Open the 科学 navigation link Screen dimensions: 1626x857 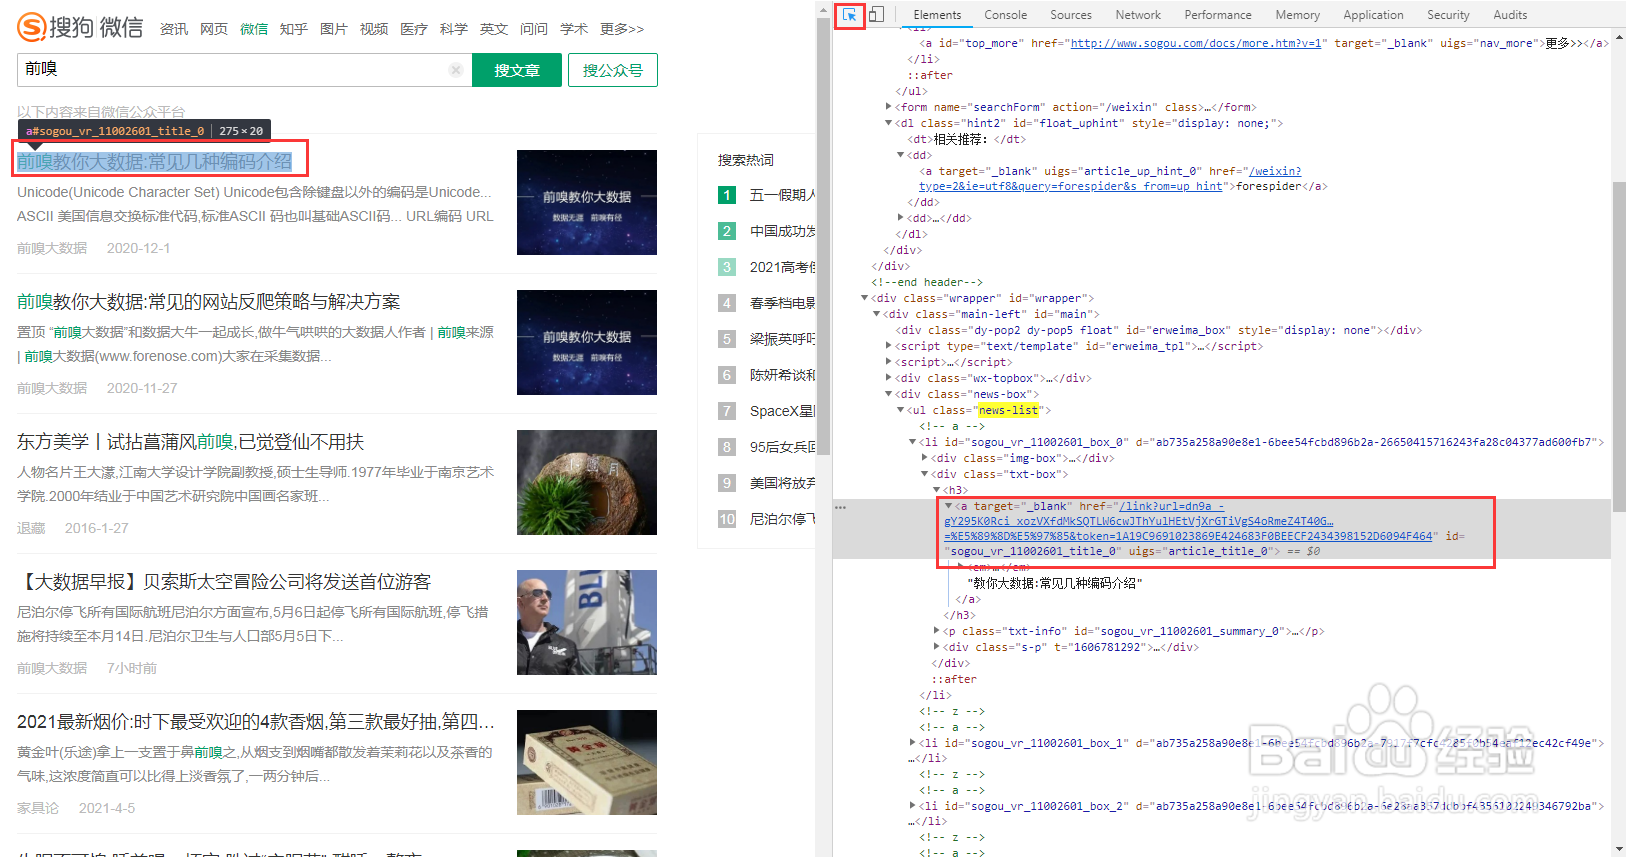click(x=454, y=29)
